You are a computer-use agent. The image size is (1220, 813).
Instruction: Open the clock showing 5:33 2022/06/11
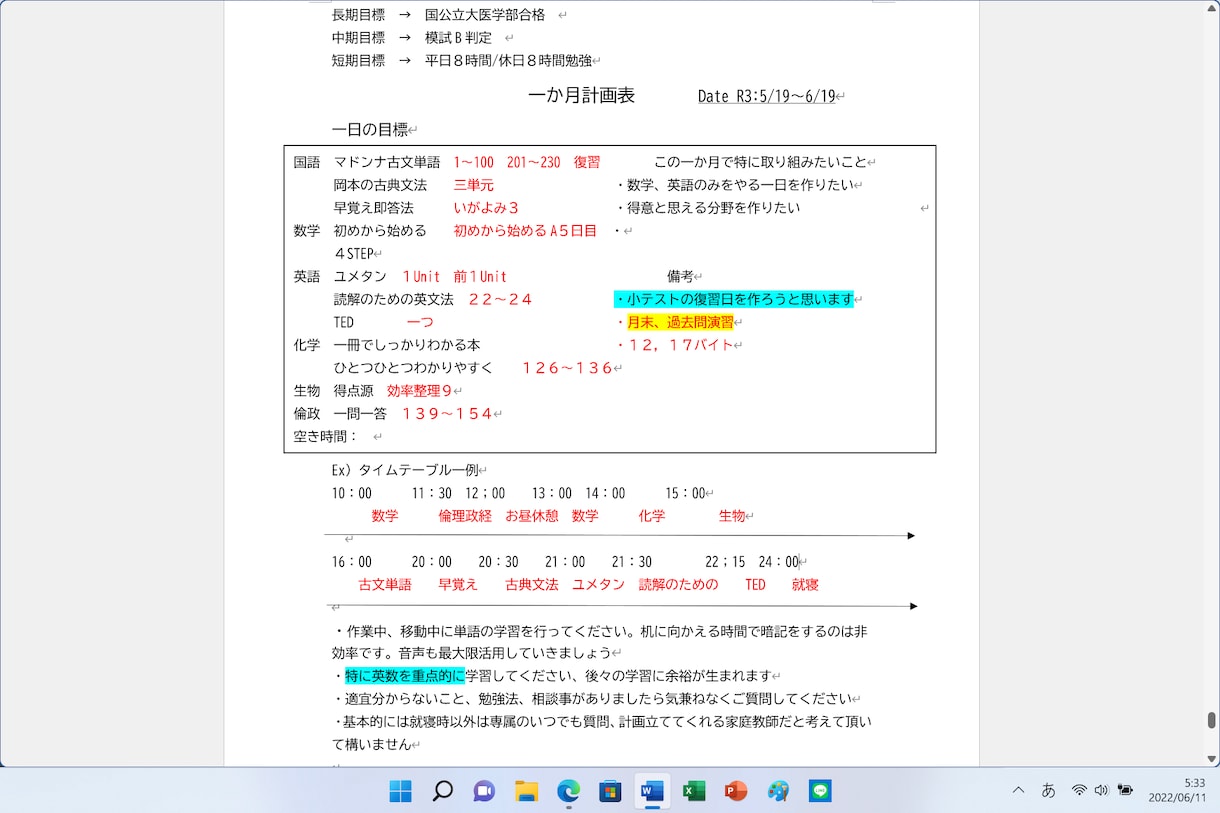(1177, 791)
